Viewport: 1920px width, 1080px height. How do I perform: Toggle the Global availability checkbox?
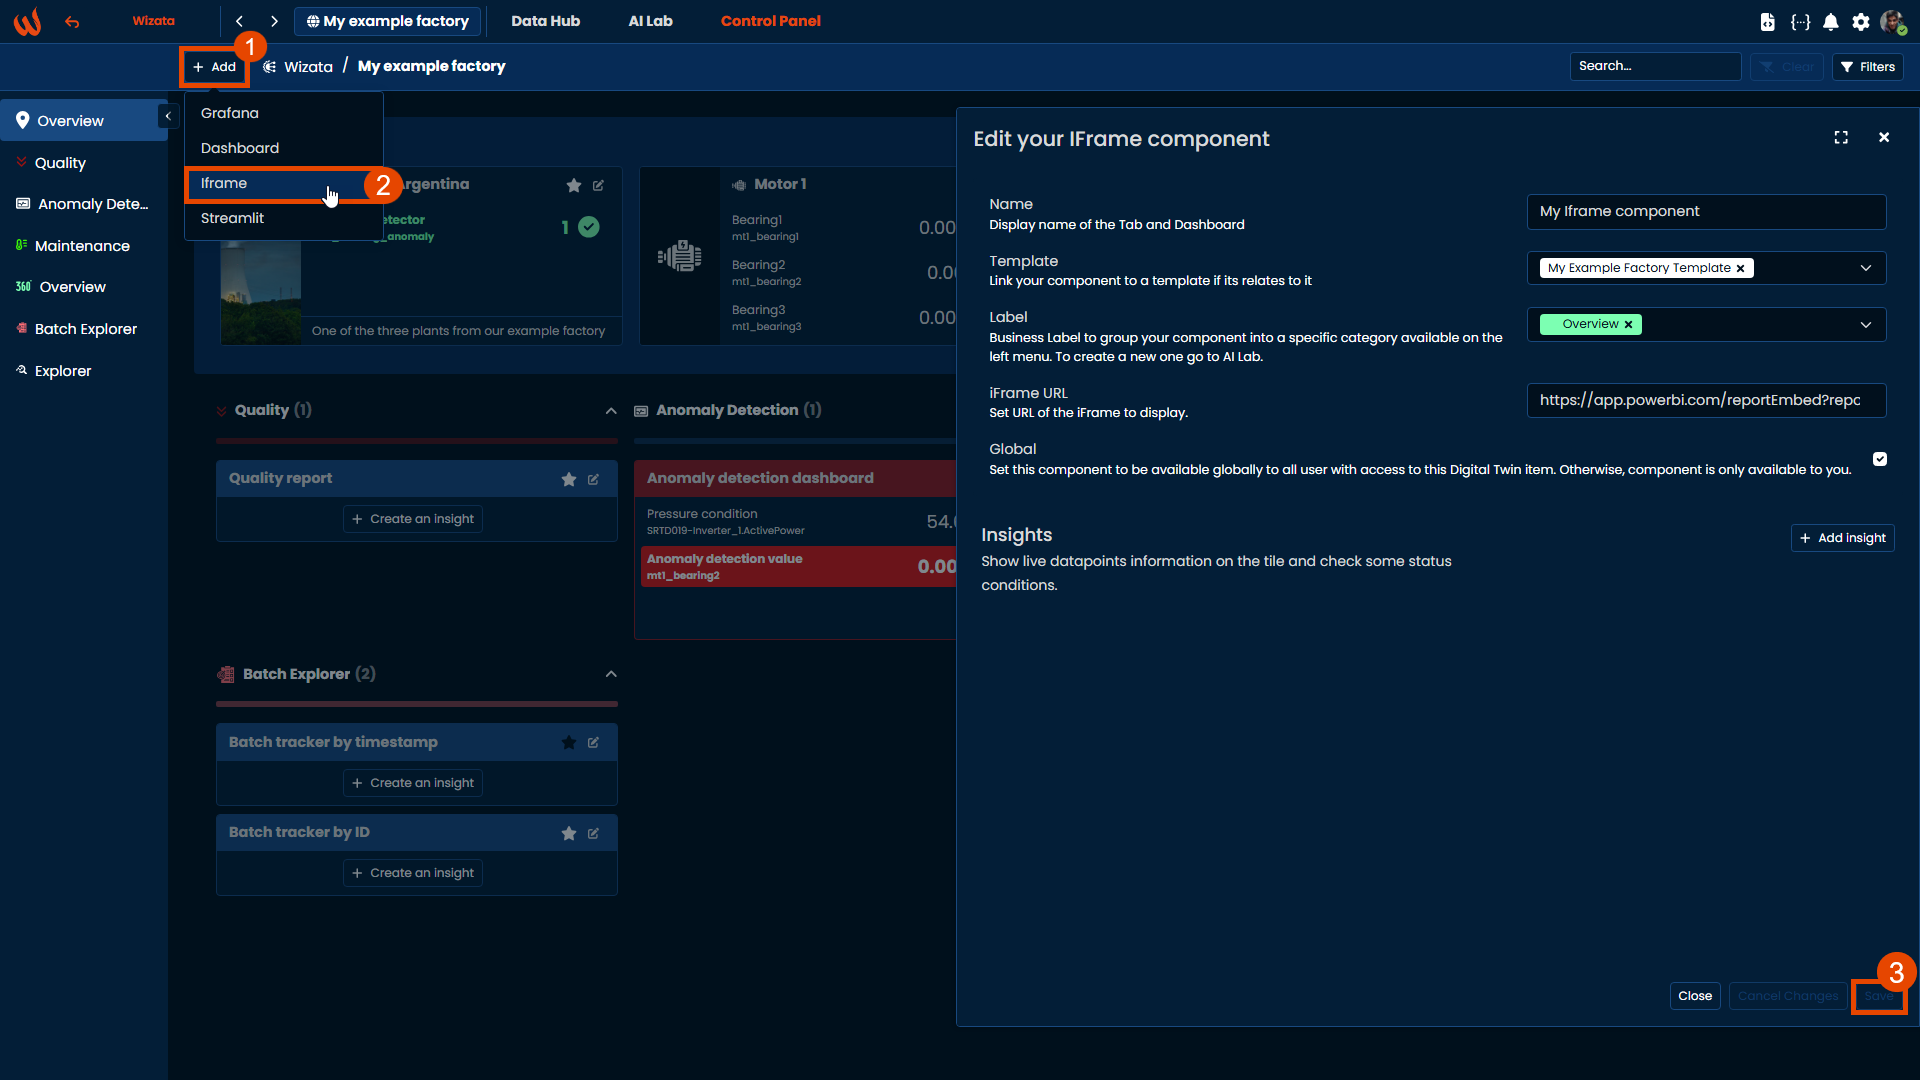point(1880,459)
